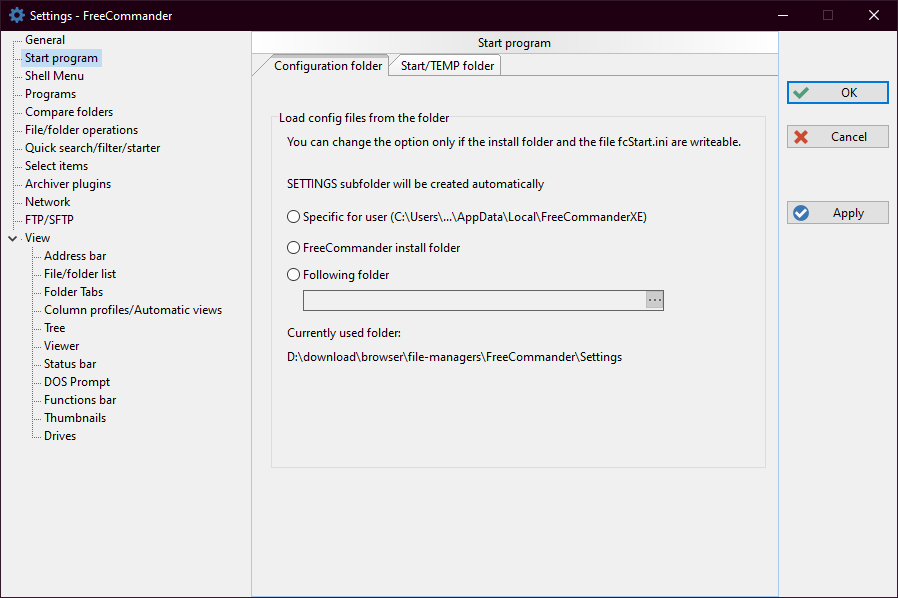
Task: Choose the Following folder radio option
Action: coord(293,275)
